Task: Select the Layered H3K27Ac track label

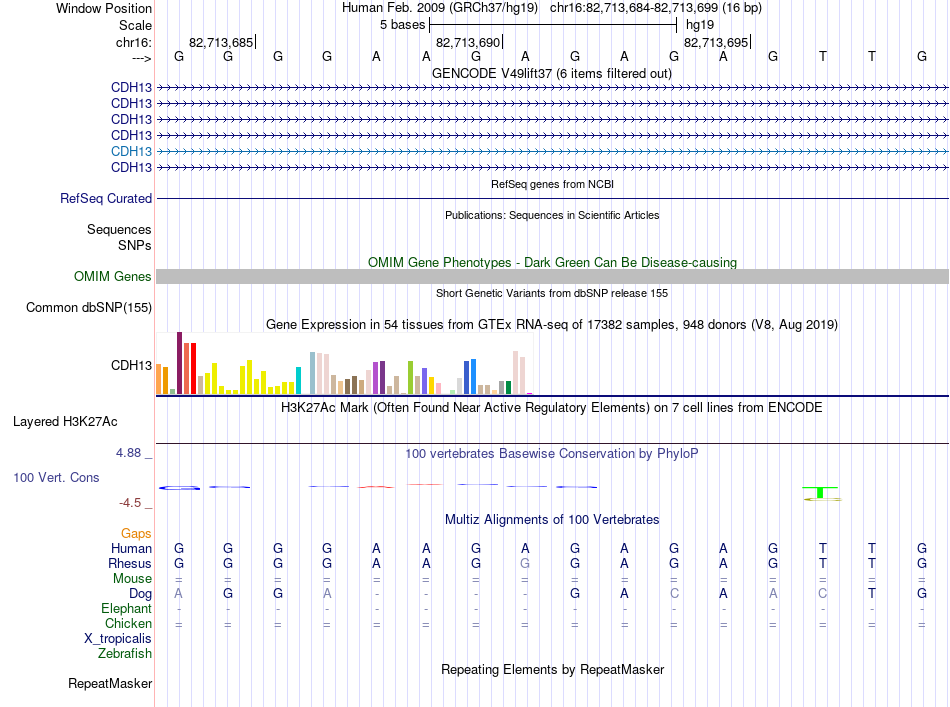Action: click(65, 422)
